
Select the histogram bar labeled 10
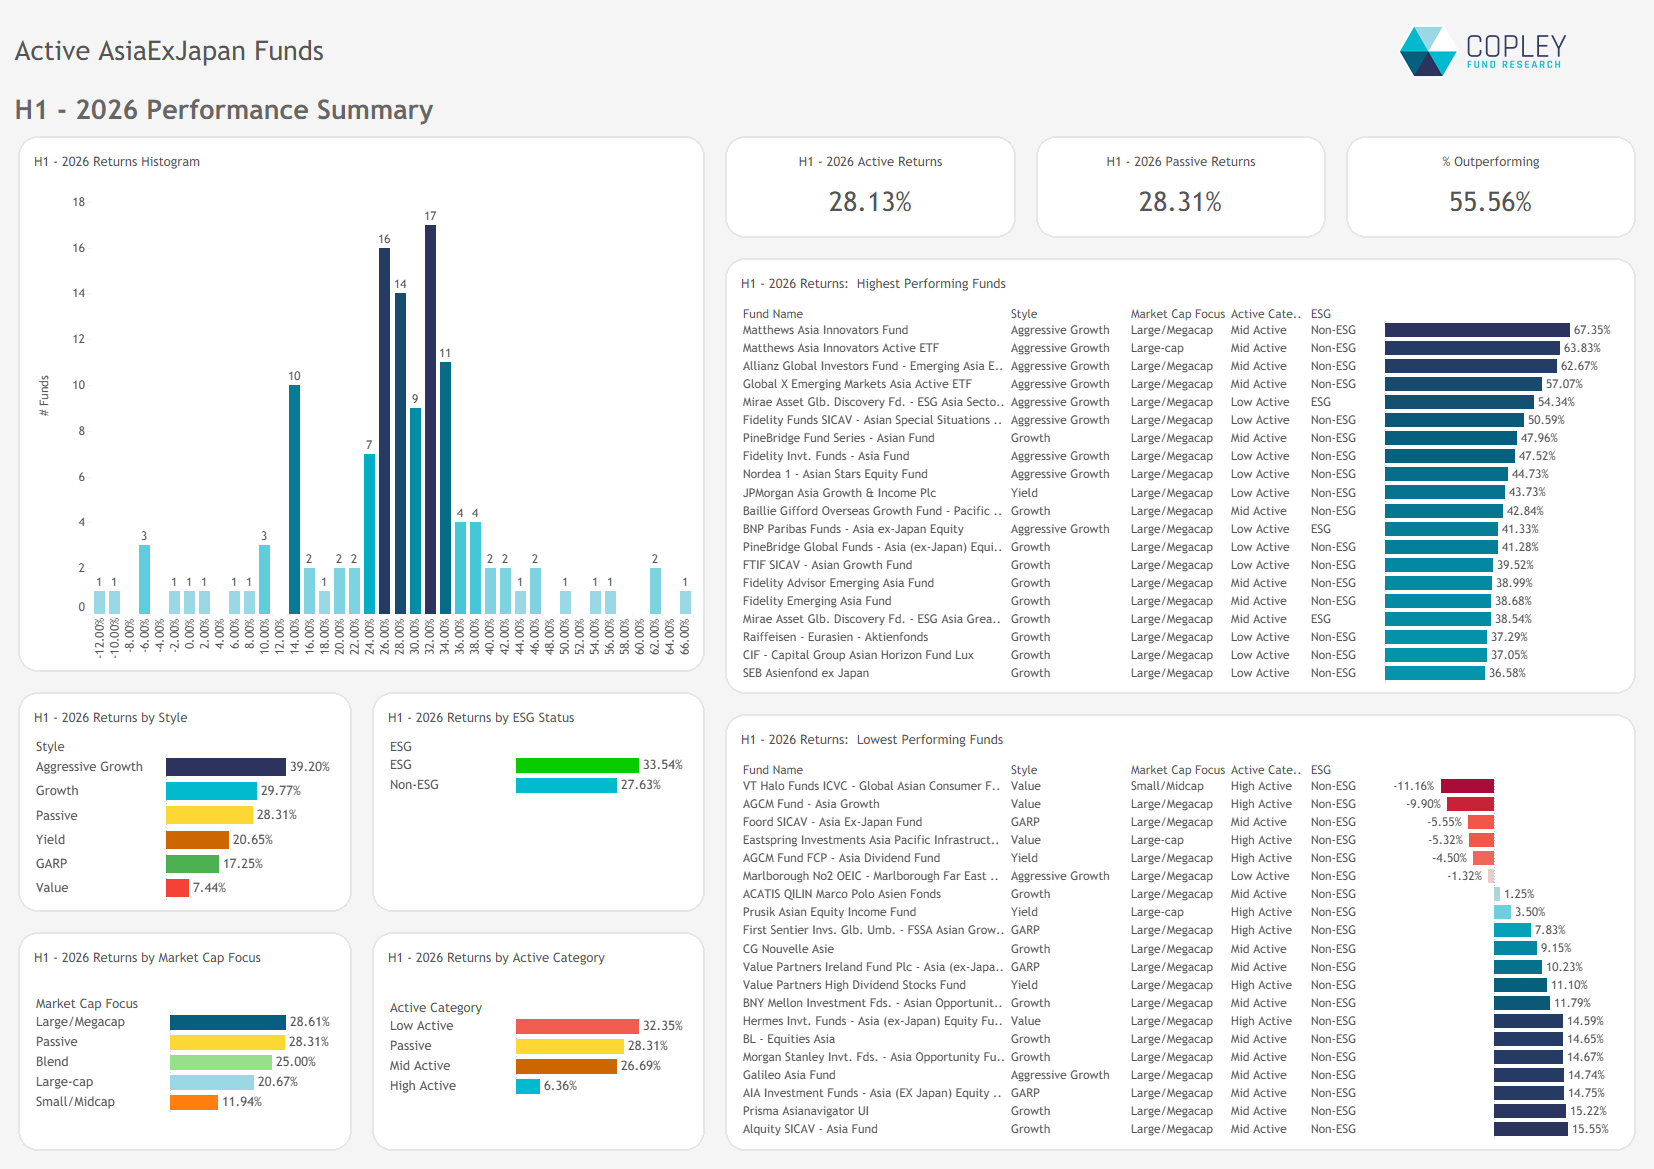(x=294, y=499)
